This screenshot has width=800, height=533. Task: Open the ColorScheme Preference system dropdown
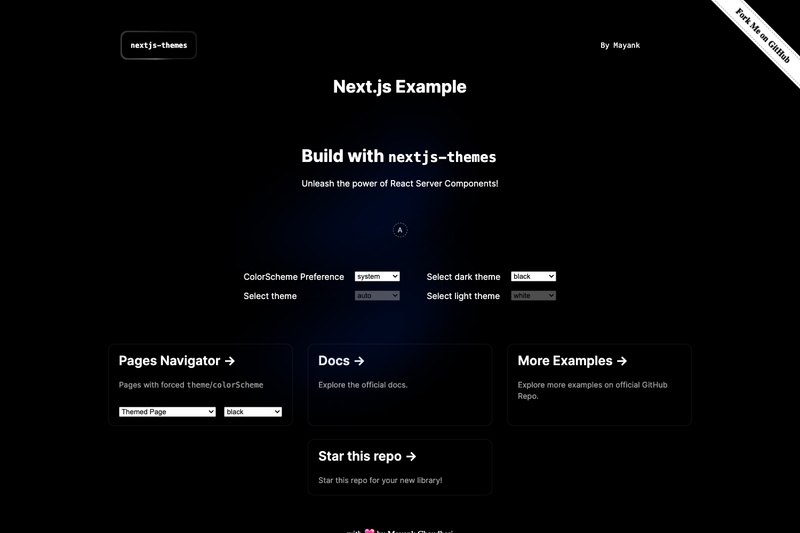[377, 276]
